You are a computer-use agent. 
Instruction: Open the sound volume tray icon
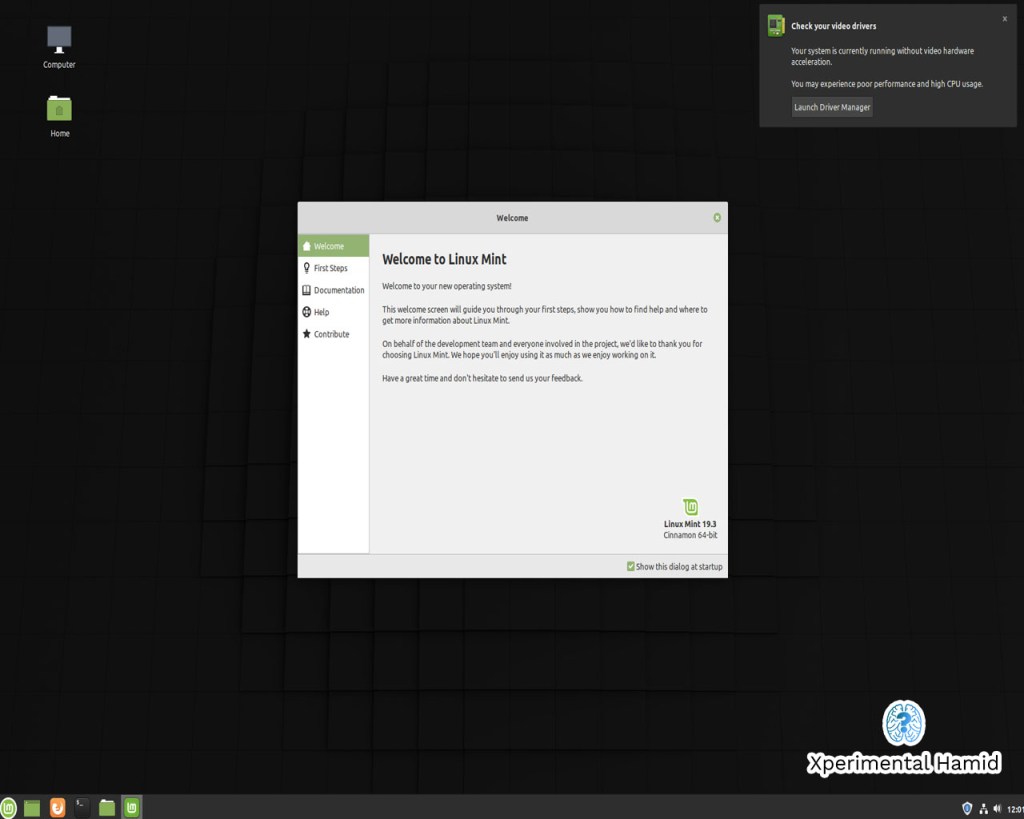click(x=997, y=809)
